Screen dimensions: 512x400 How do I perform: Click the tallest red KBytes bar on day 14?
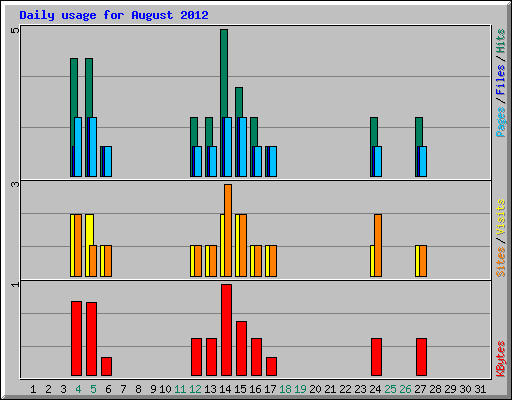coord(226,330)
